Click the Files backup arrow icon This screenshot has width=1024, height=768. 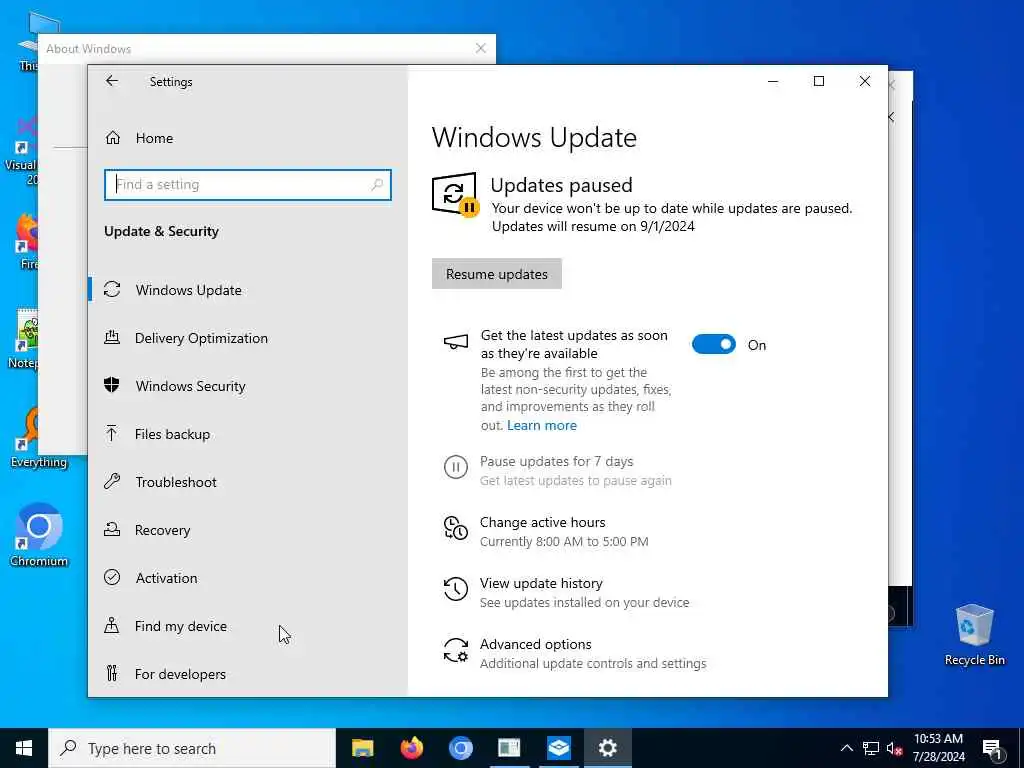(x=112, y=434)
